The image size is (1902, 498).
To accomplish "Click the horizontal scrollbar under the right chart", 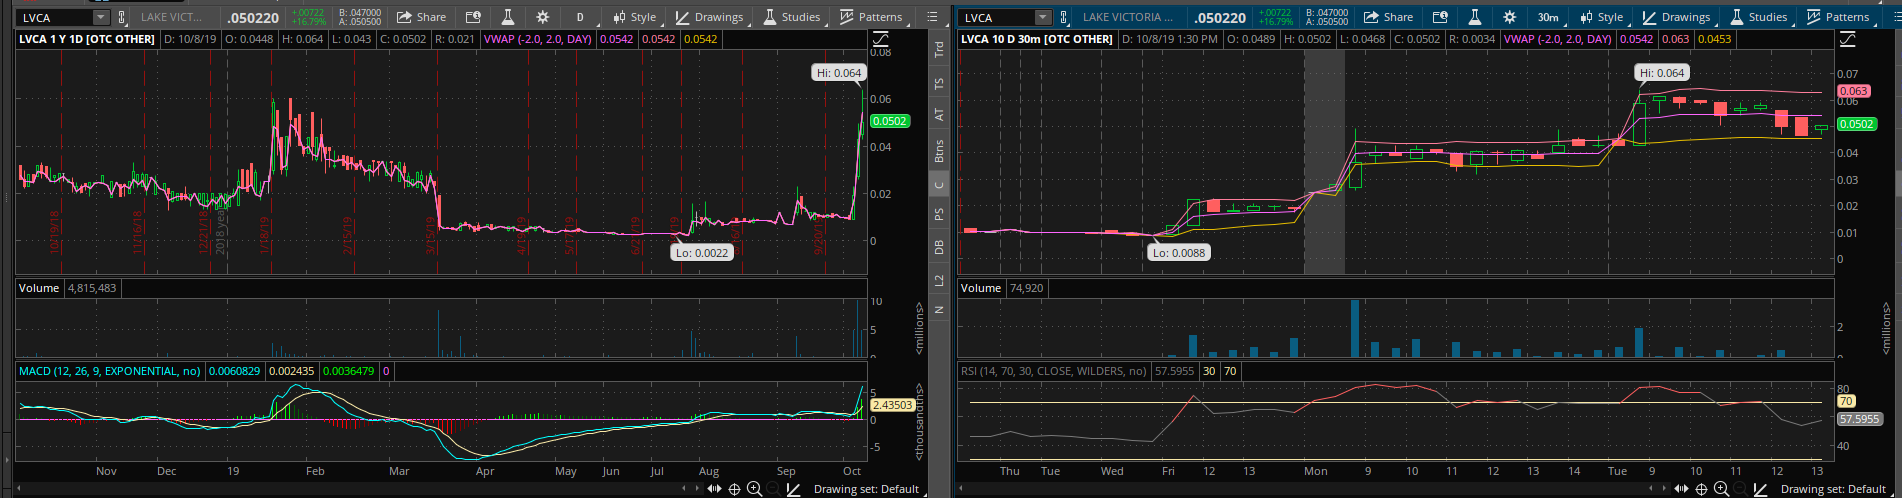I will click(x=1300, y=489).
